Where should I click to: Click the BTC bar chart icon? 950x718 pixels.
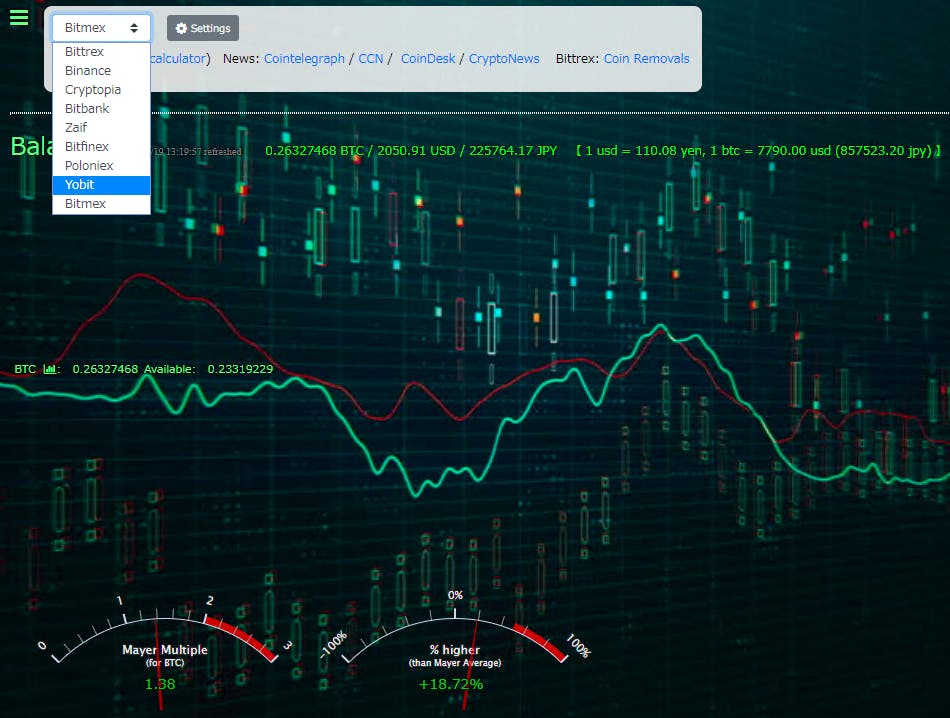(49, 369)
